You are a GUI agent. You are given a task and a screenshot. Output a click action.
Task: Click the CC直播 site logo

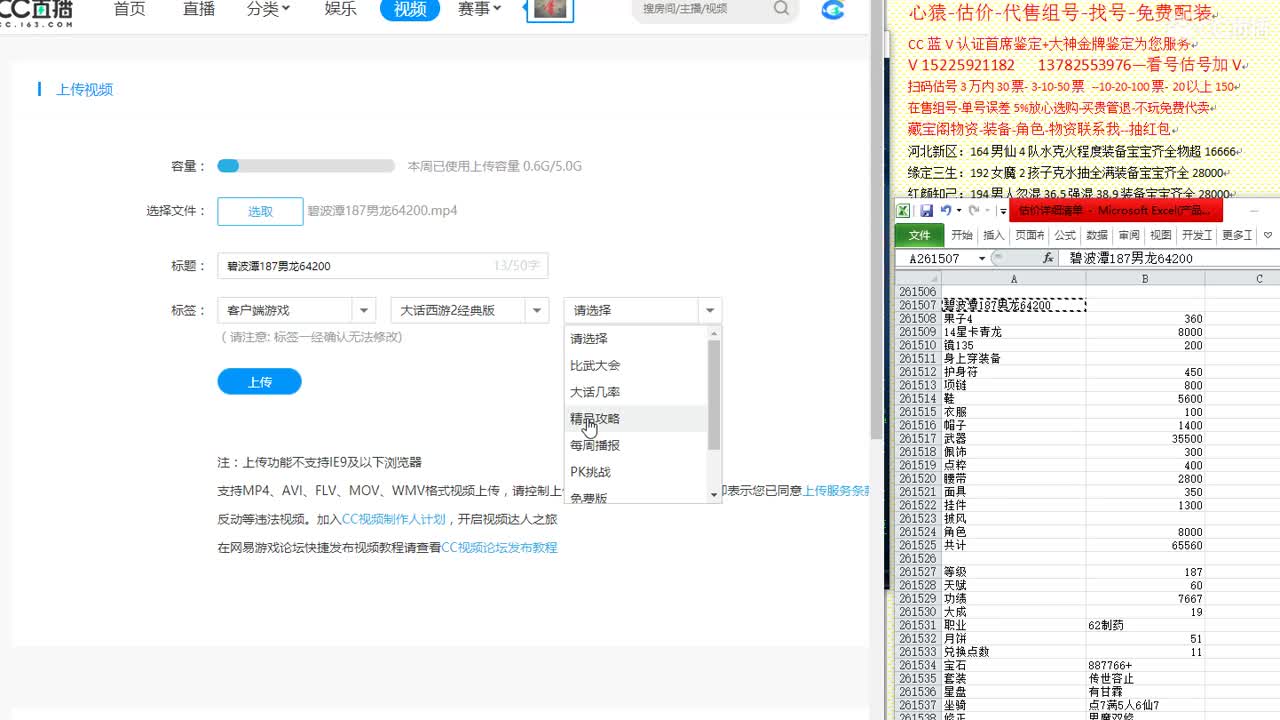[x=36, y=11]
